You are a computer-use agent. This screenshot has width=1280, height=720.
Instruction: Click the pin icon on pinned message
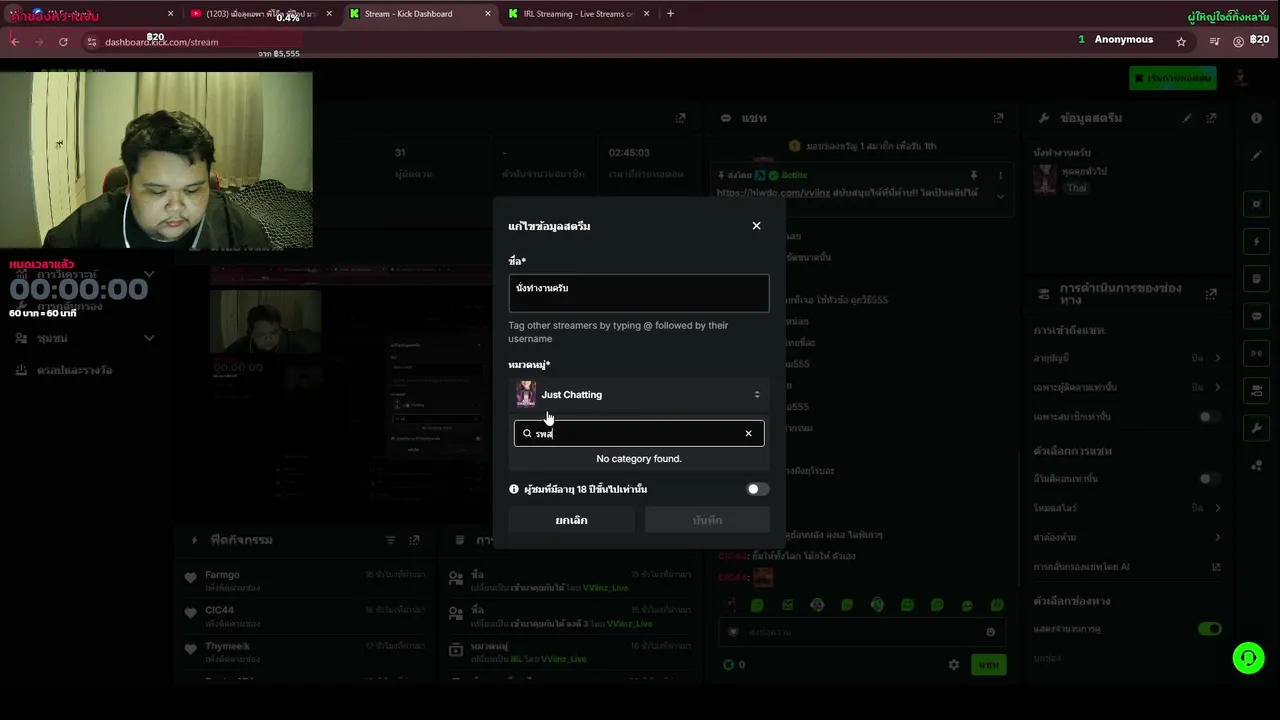click(973, 175)
